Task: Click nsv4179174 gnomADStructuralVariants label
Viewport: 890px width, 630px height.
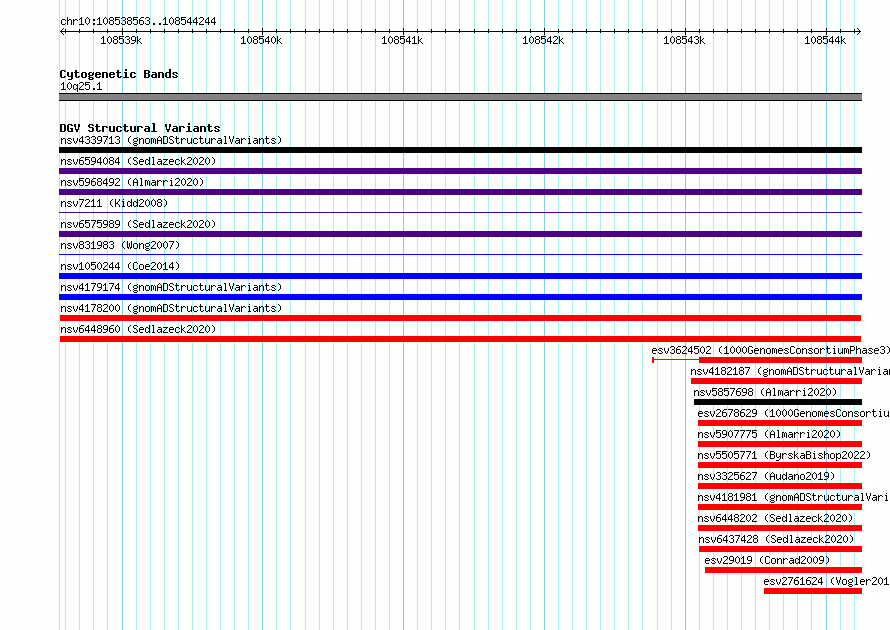Action: coord(171,287)
